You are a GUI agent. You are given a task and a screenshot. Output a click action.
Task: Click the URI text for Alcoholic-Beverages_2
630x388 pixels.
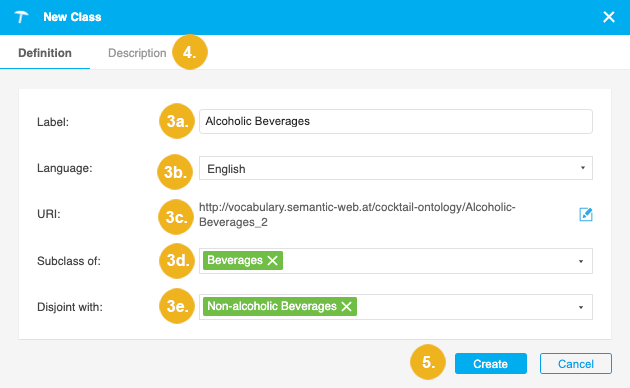tap(357, 214)
